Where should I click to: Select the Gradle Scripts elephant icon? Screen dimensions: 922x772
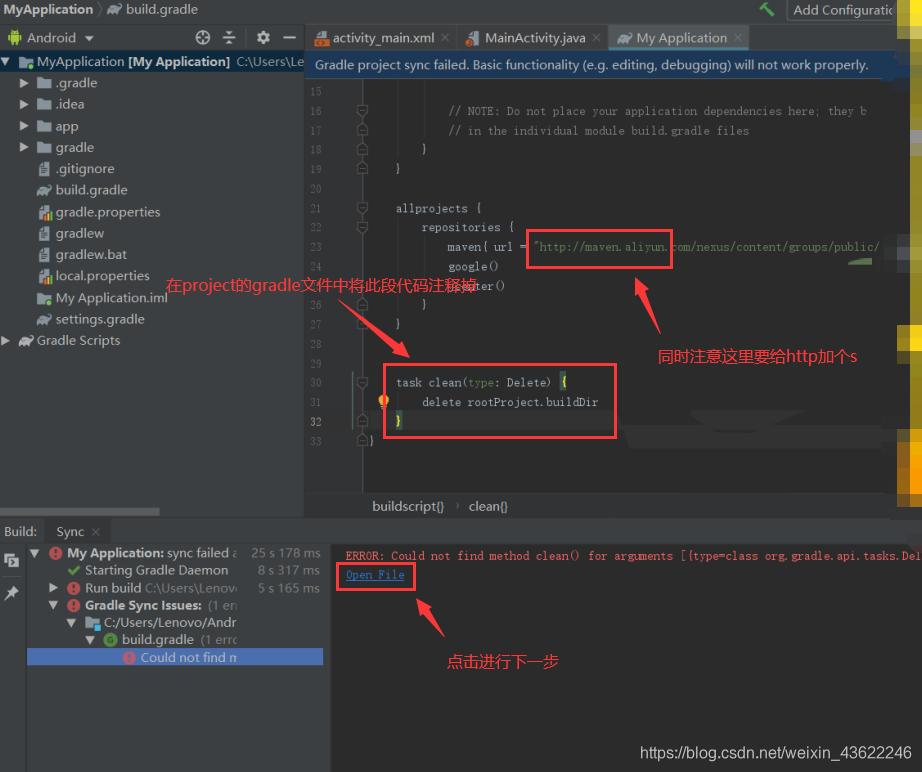[x=25, y=340]
